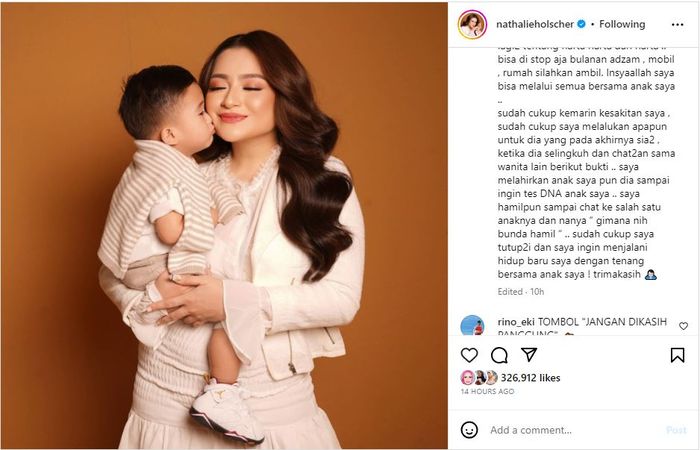
Task: Open rino_eki commenter avatar
Action: tap(472, 326)
